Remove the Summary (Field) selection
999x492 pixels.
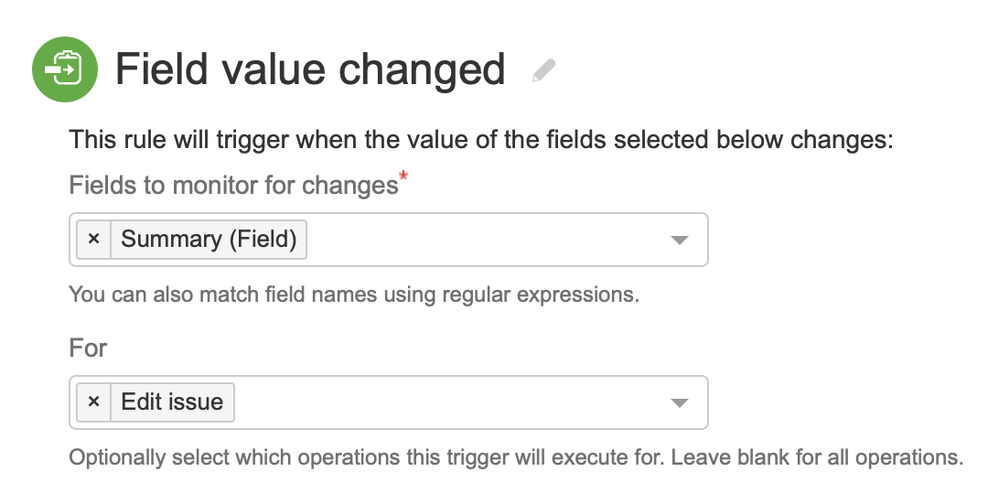click(94, 240)
